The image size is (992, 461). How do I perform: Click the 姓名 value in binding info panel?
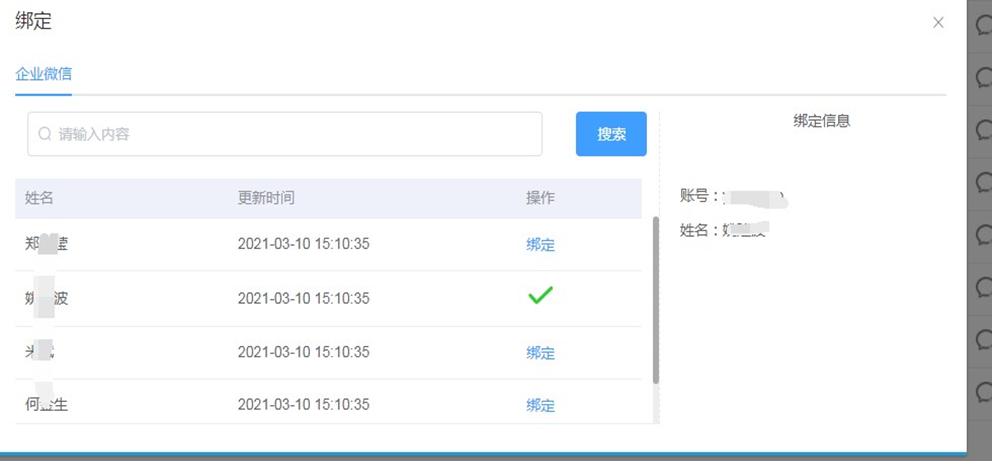click(746, 230)
